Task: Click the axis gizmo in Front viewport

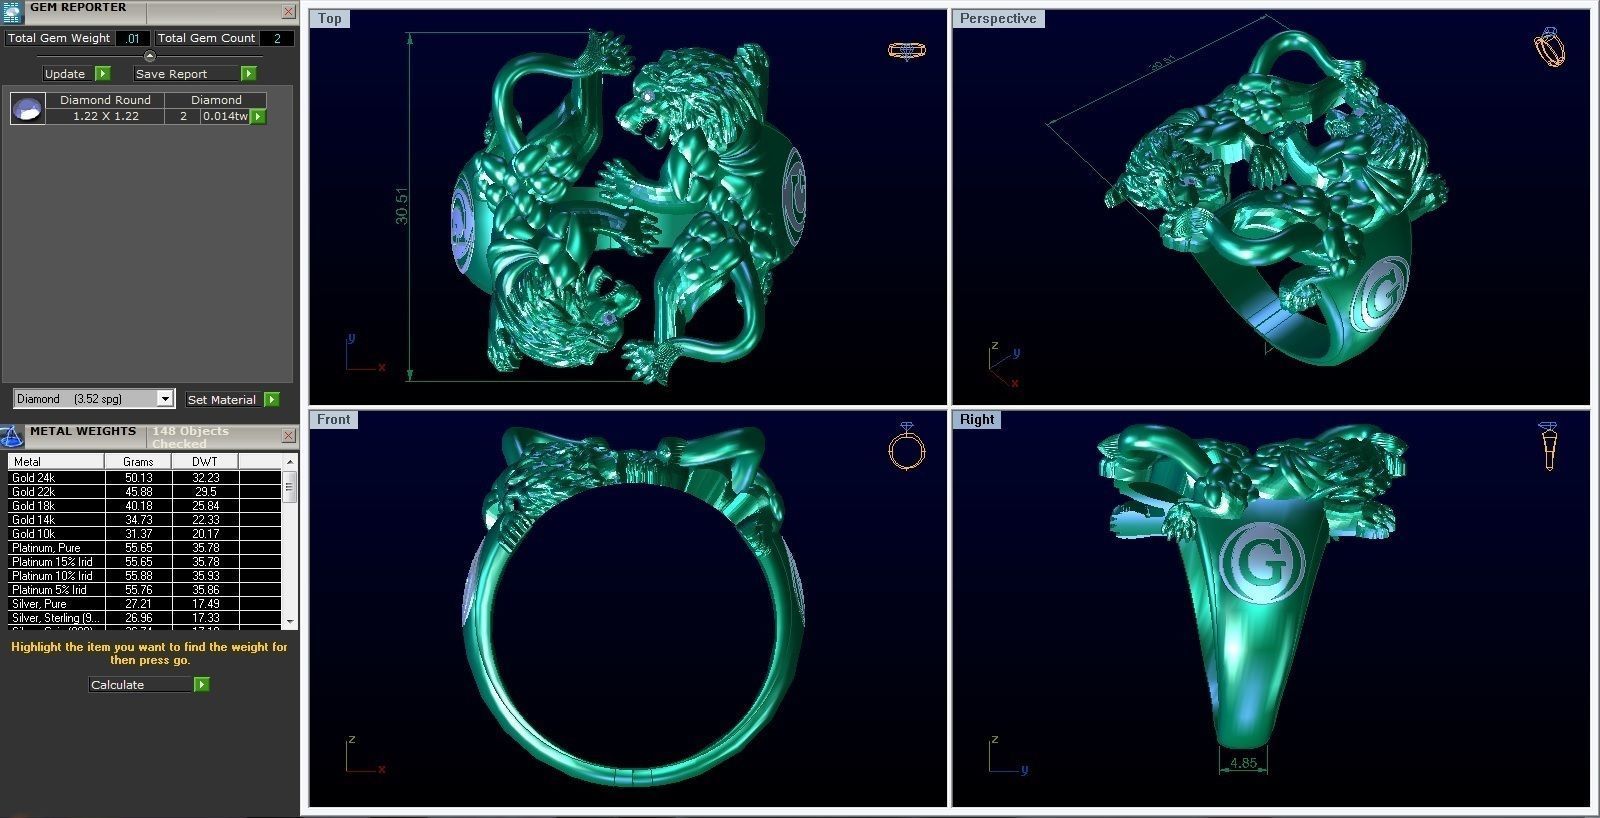Action: point(364,755)
